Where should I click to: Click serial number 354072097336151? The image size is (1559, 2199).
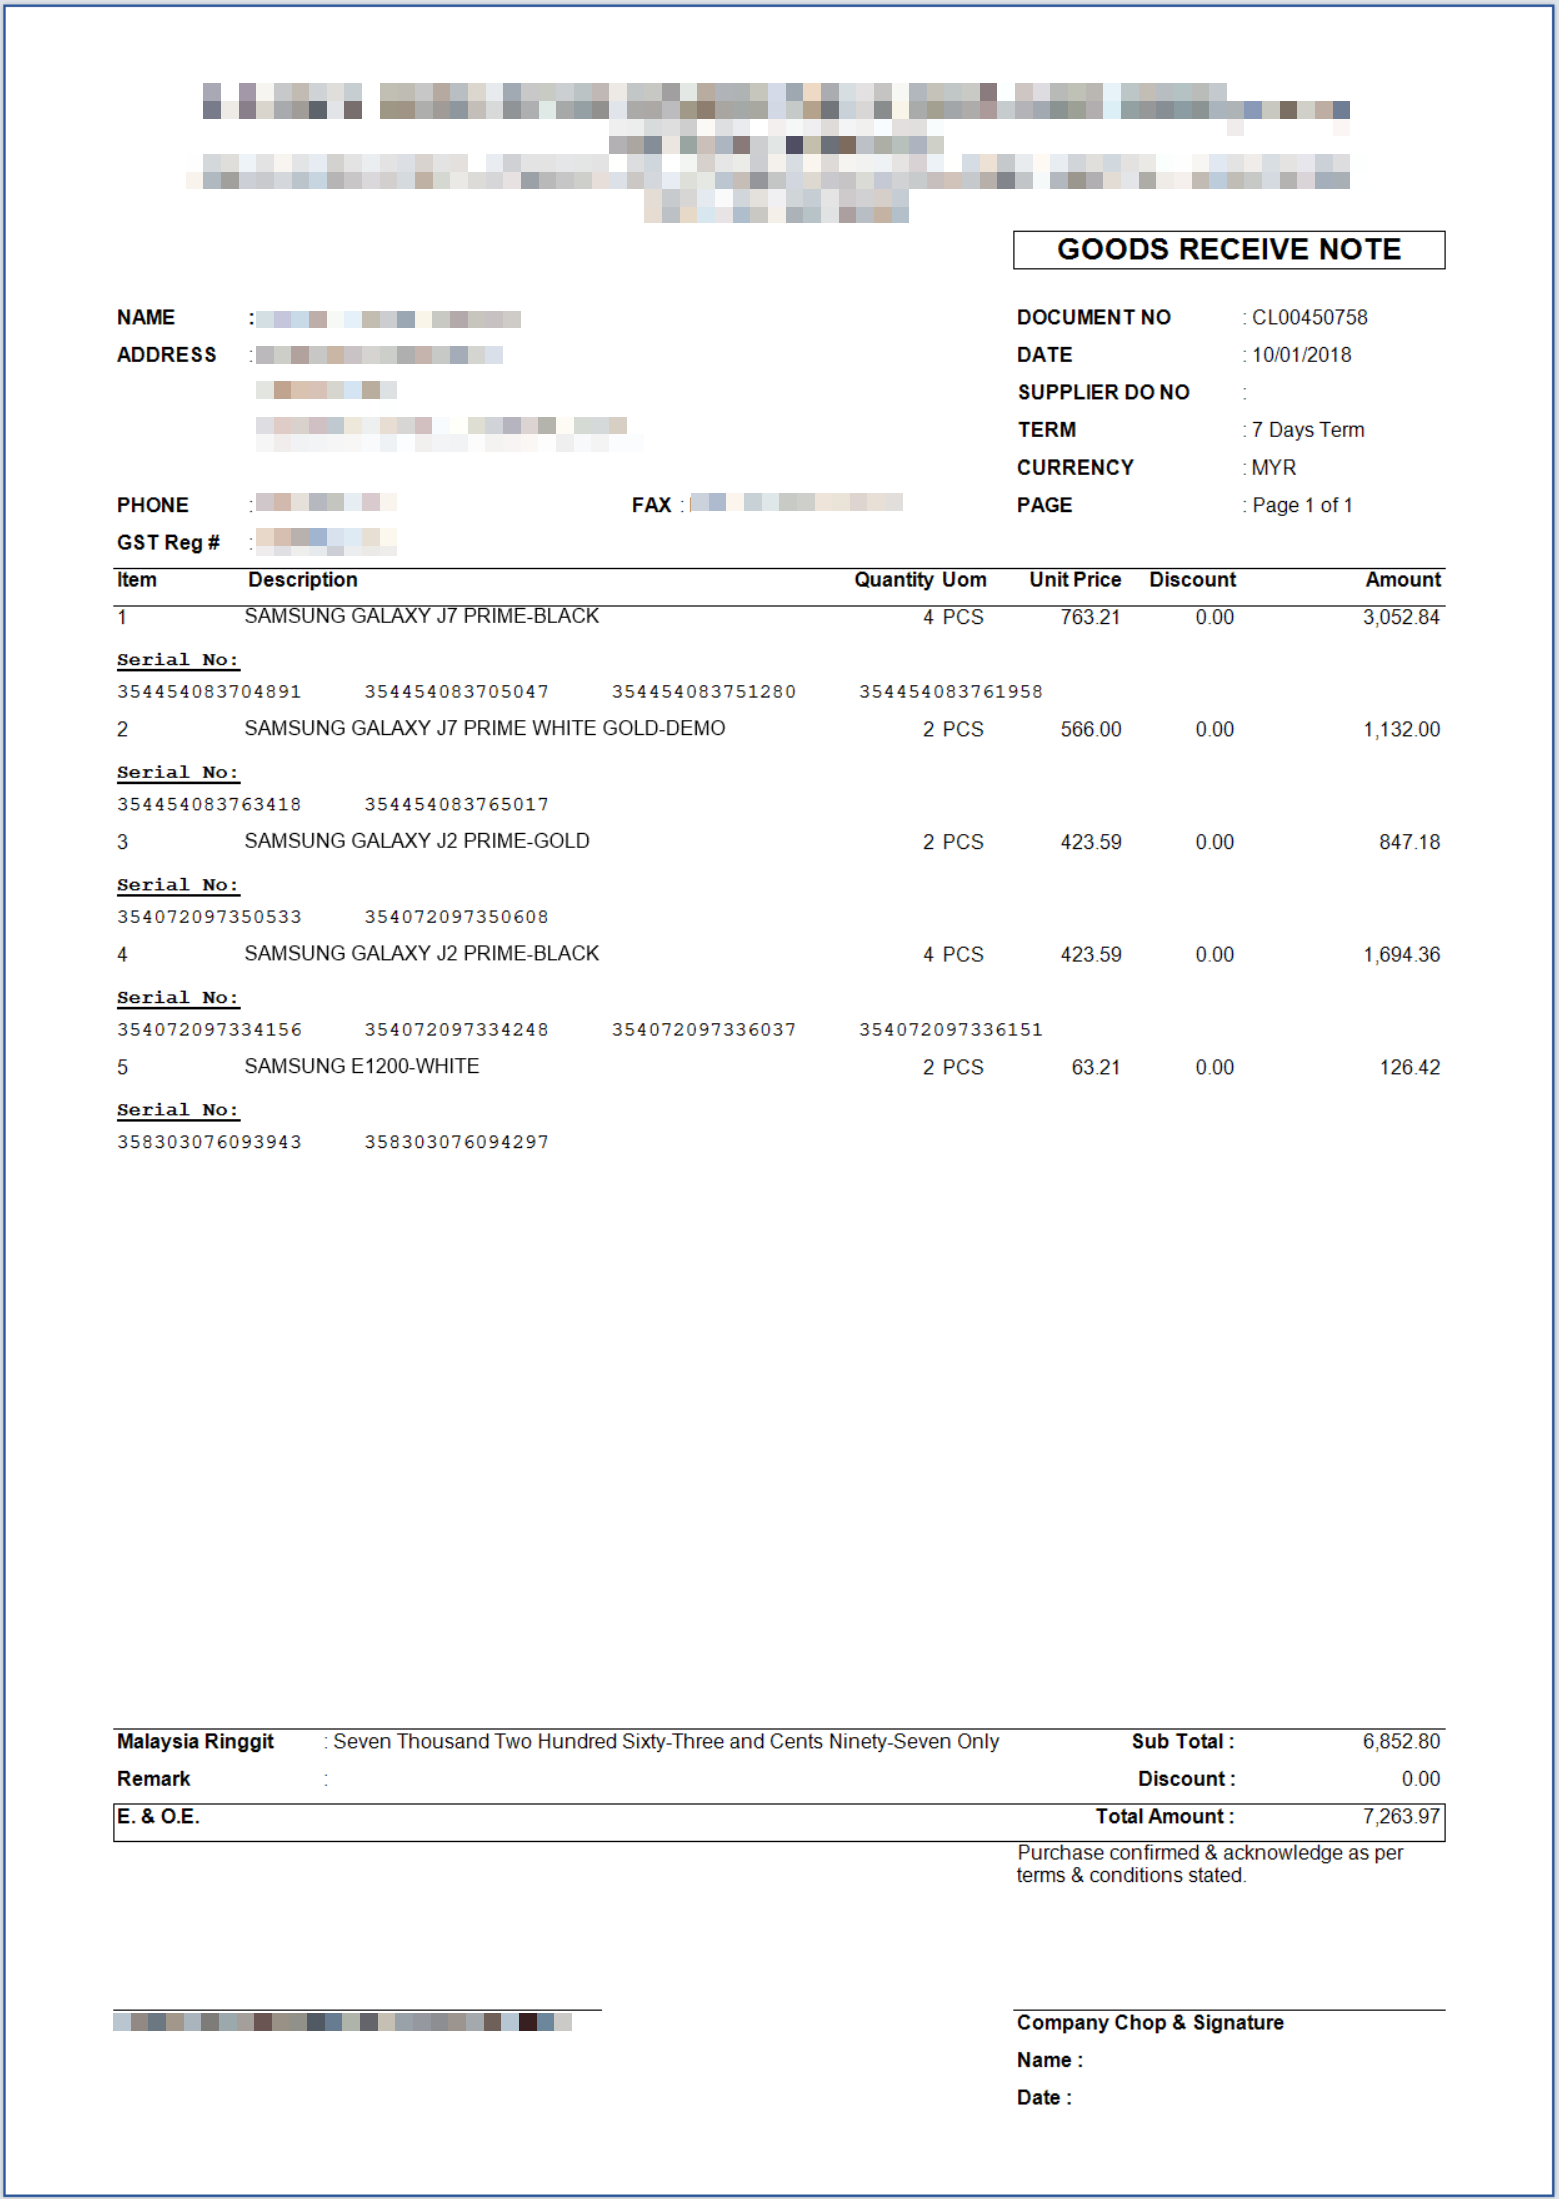pyautogui.click(x=951, y=1030)
